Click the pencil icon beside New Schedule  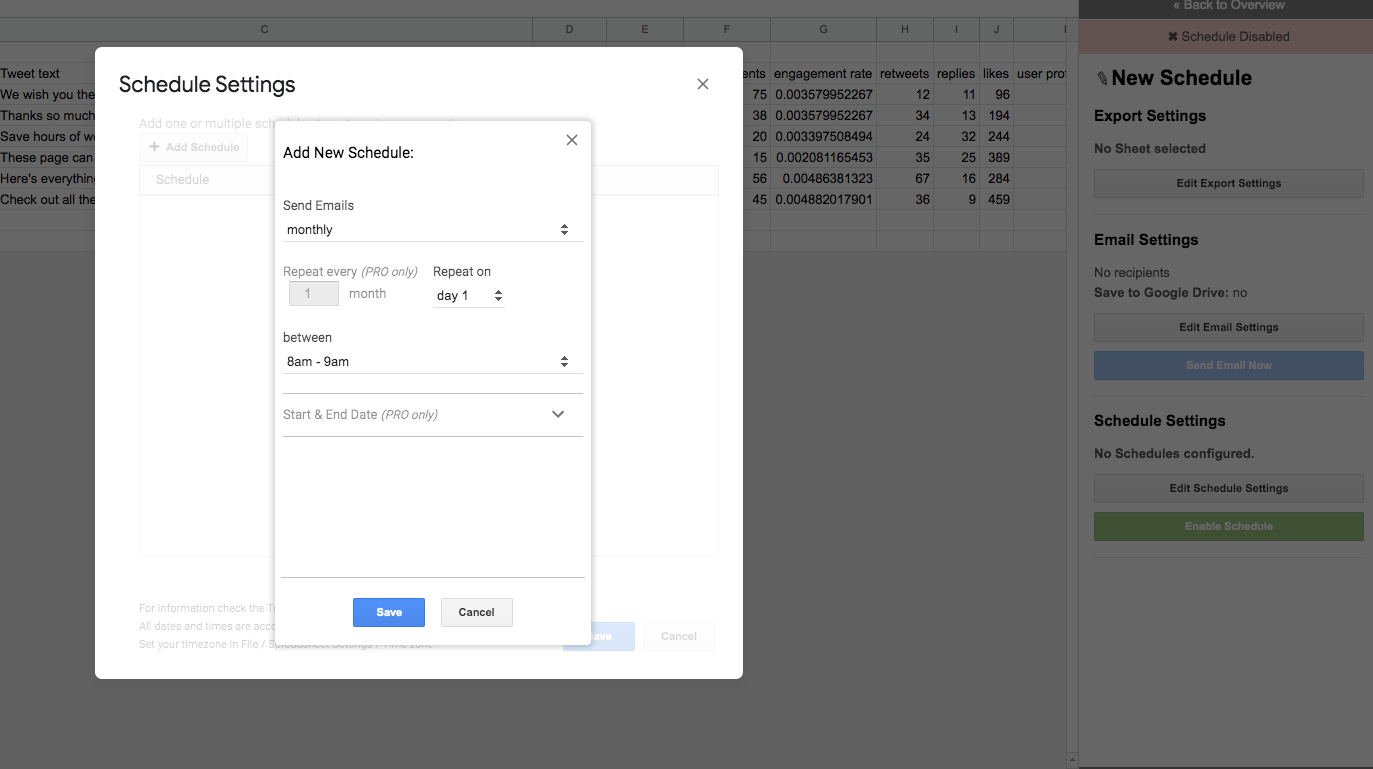point(1102,77)
